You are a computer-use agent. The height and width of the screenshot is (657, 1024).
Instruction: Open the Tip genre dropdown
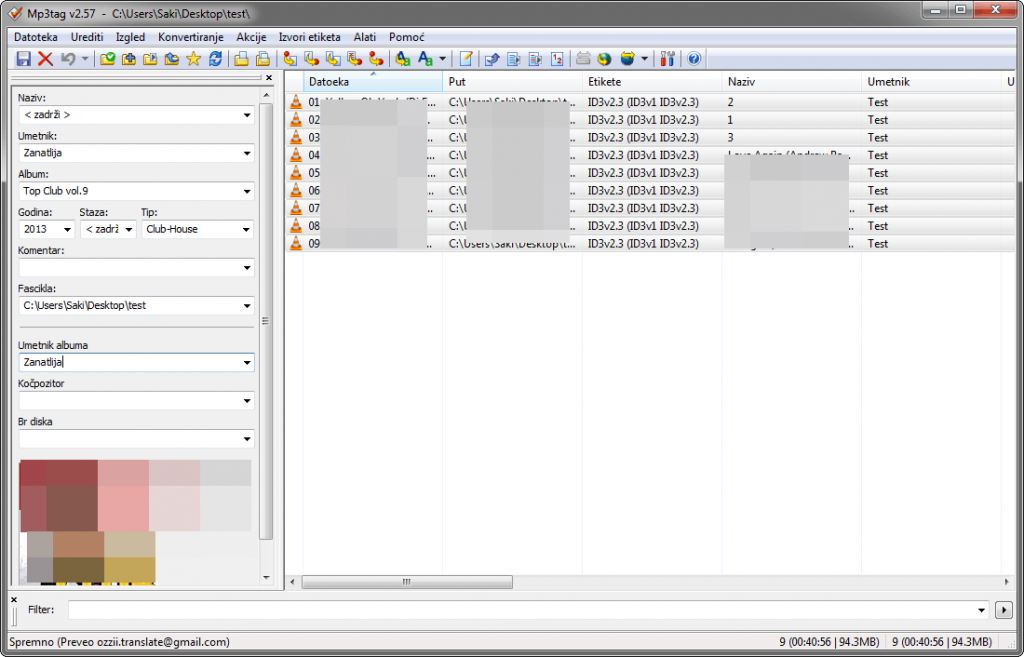click(x=246, y=229)
